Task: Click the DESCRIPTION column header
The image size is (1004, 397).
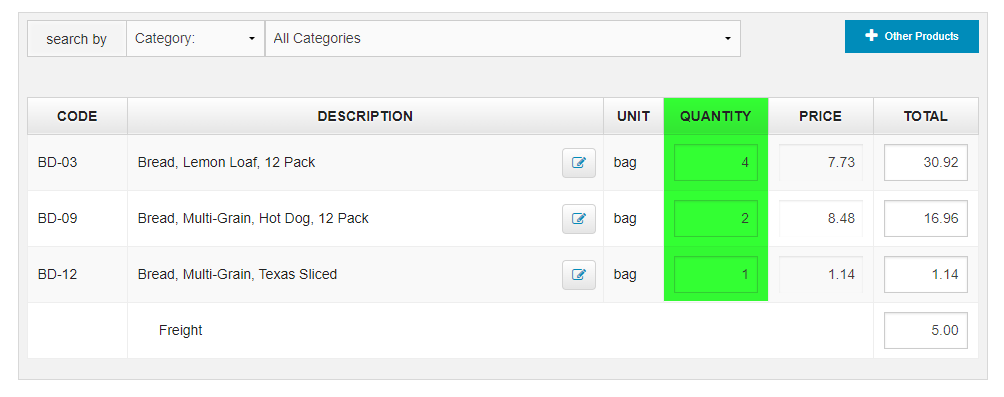Action: click(366, 117)
